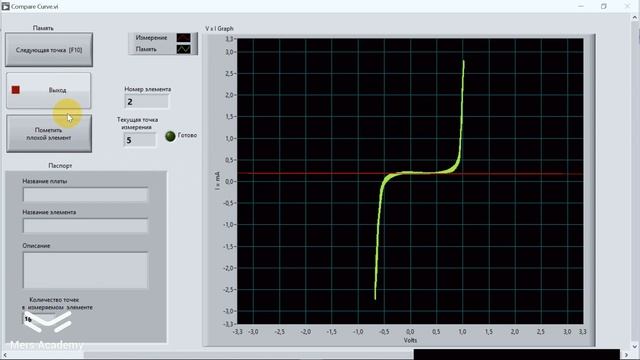The image size is (640, 360).
Task: Click the 3,3 maximum value on the x-axis
Action: tap(582, 332)
